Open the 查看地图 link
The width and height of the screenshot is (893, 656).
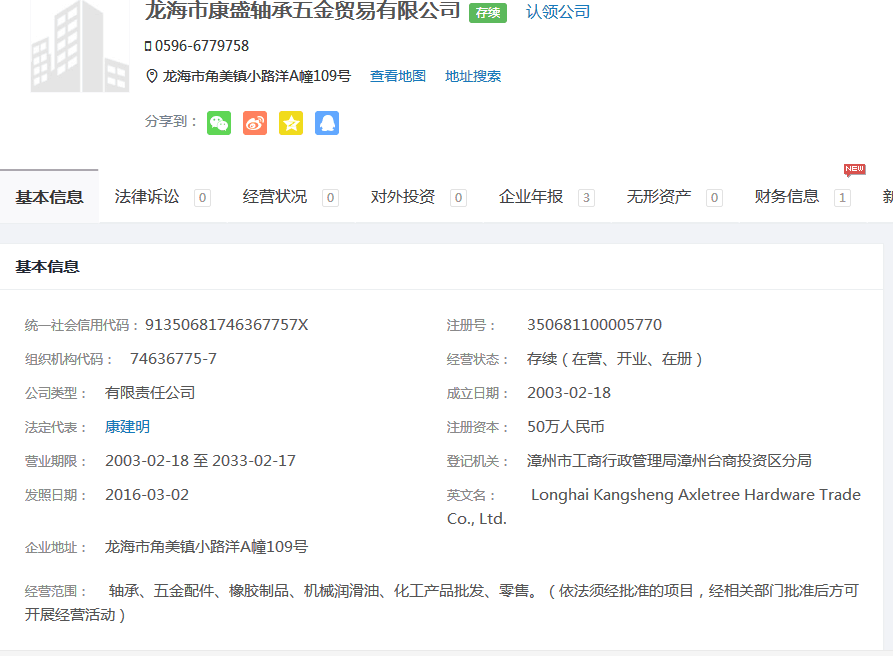(x=398, y=76)
